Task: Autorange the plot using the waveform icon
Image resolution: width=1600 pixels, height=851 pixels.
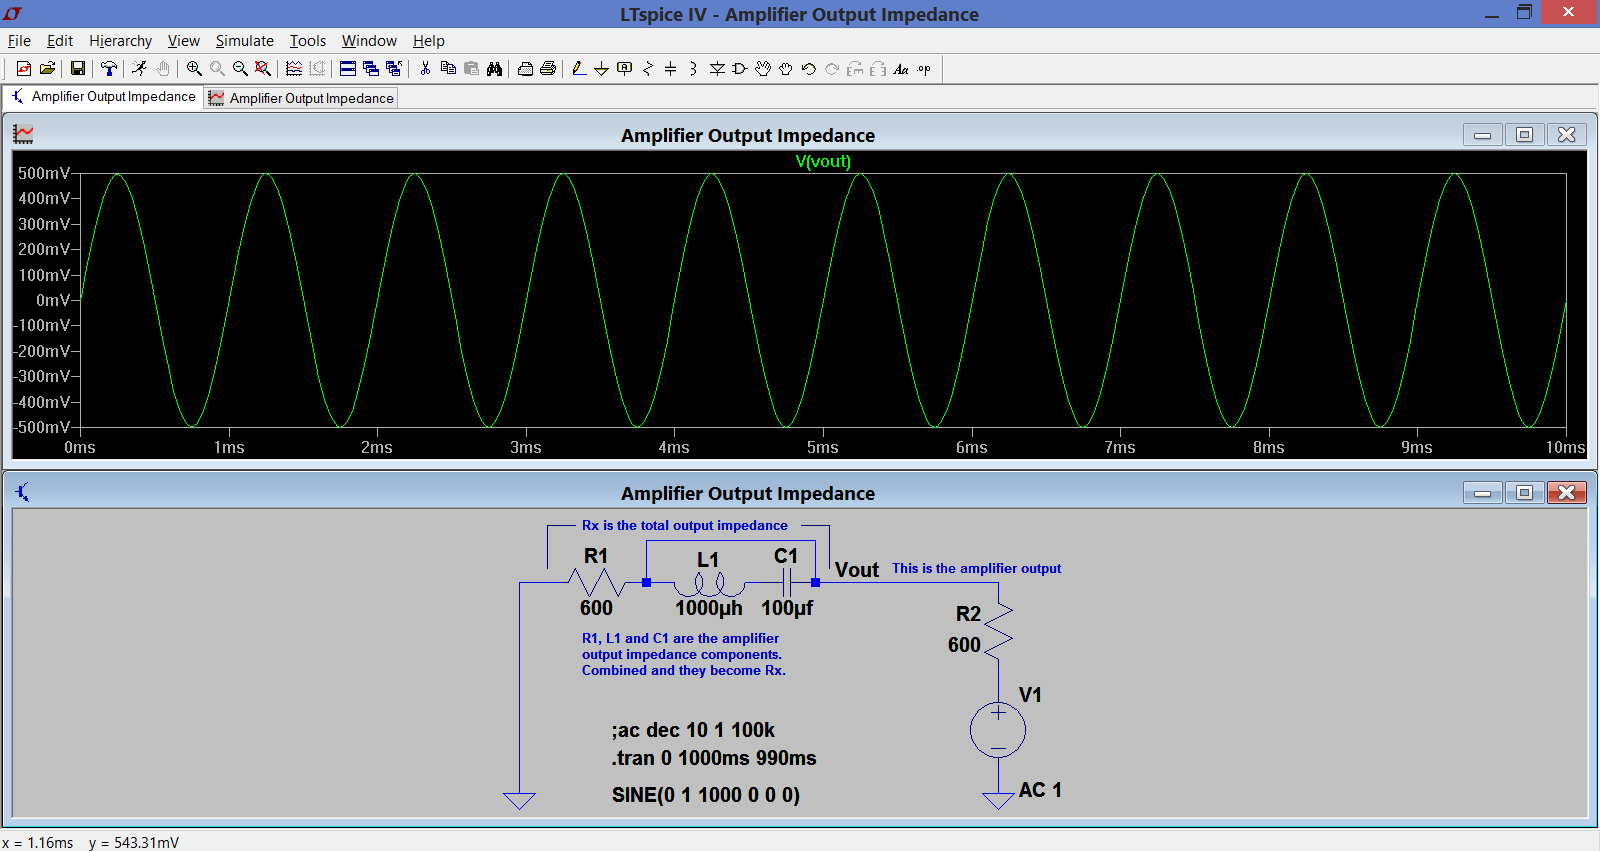Action: point(294,69)
